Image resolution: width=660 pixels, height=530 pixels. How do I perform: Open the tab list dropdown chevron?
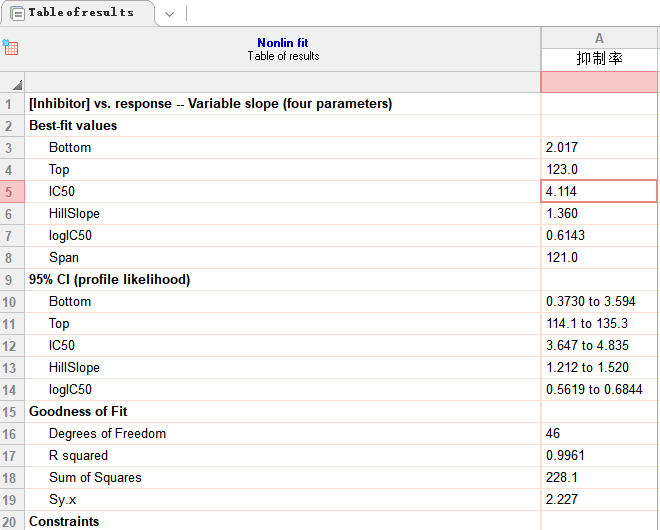click(170, 14)
